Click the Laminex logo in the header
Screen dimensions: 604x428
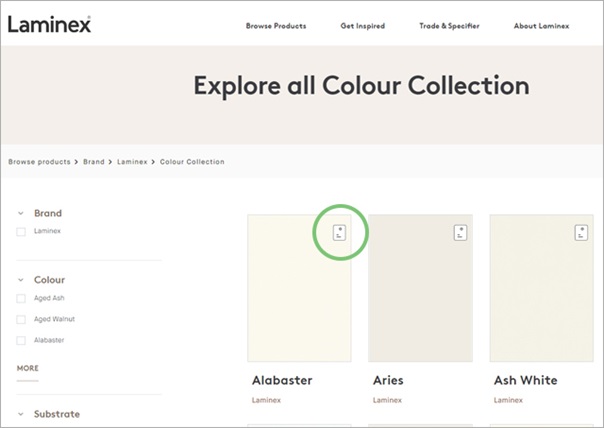tap(50, 24)
